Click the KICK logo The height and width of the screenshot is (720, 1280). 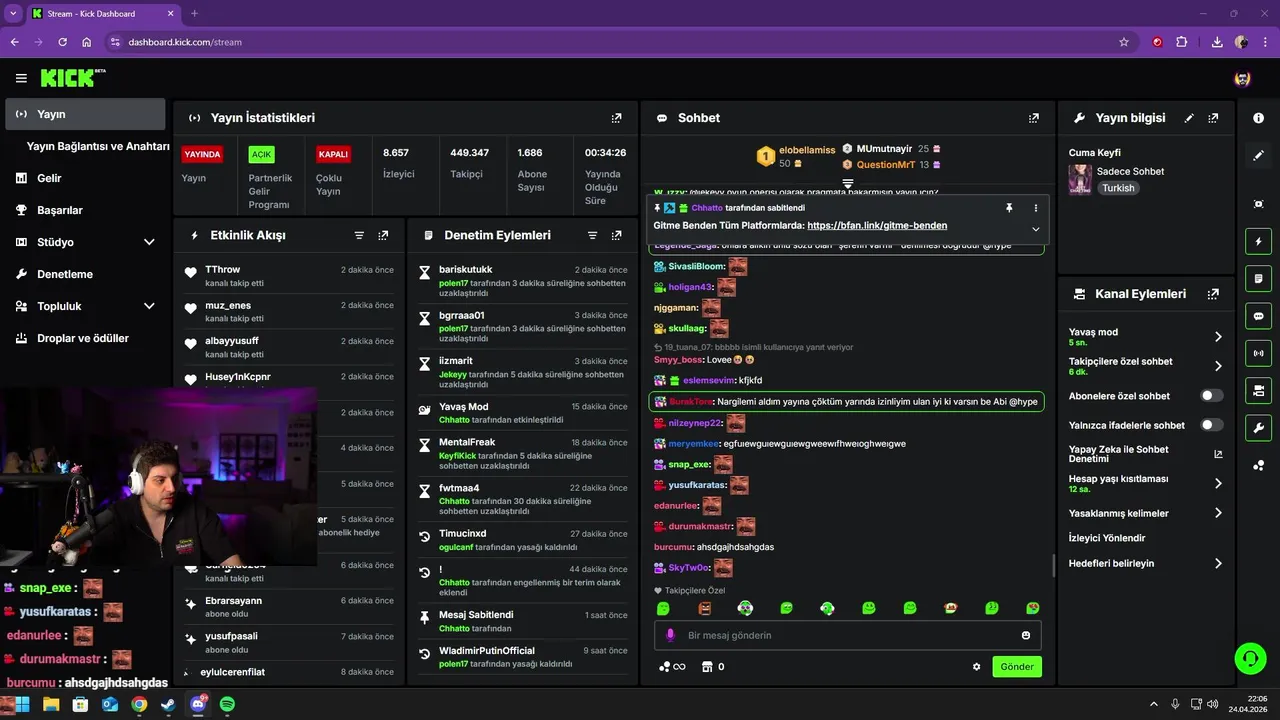[73, 78]
